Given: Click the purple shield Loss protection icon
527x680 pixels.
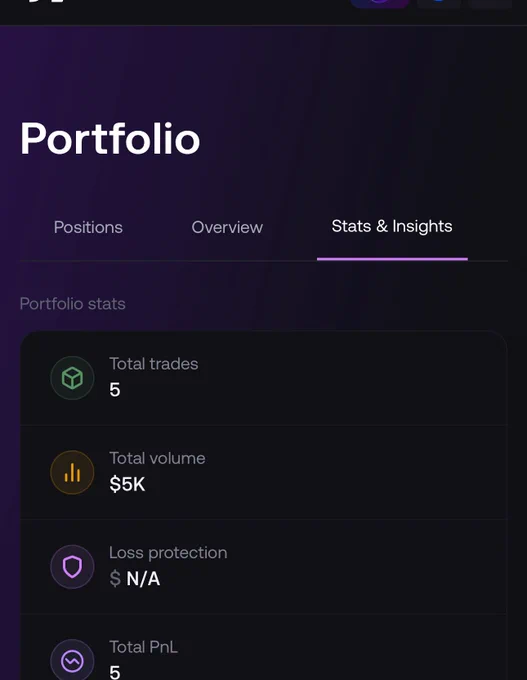Looking at the screenshot, I should [72, 567].
